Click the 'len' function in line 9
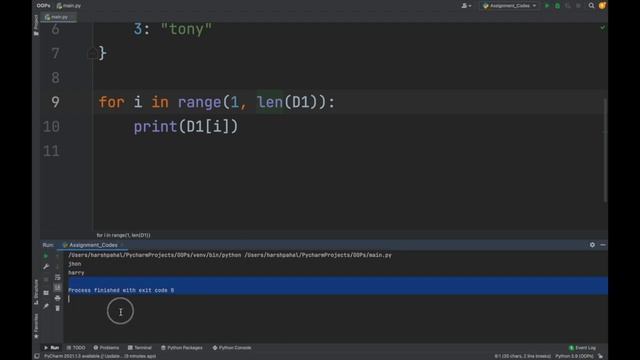 click(270, 102)
